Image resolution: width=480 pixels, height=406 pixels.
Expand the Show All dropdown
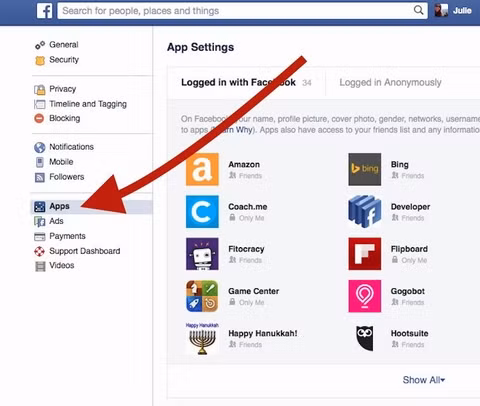click(x=424, y=380)
